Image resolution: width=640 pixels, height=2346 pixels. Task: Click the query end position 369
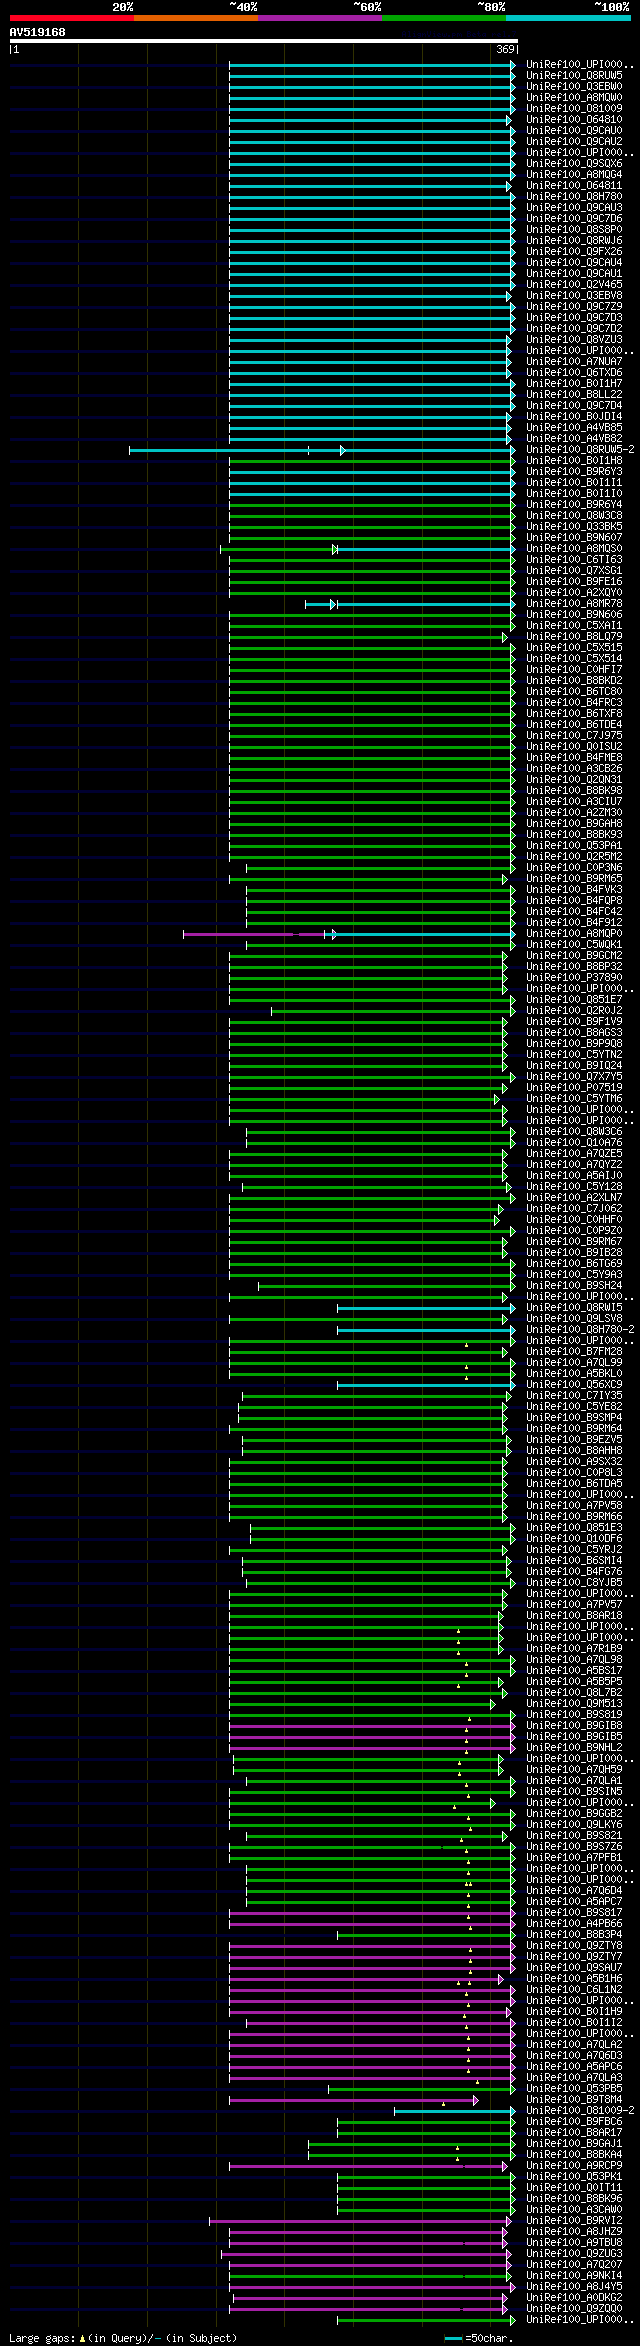(505, 49)
